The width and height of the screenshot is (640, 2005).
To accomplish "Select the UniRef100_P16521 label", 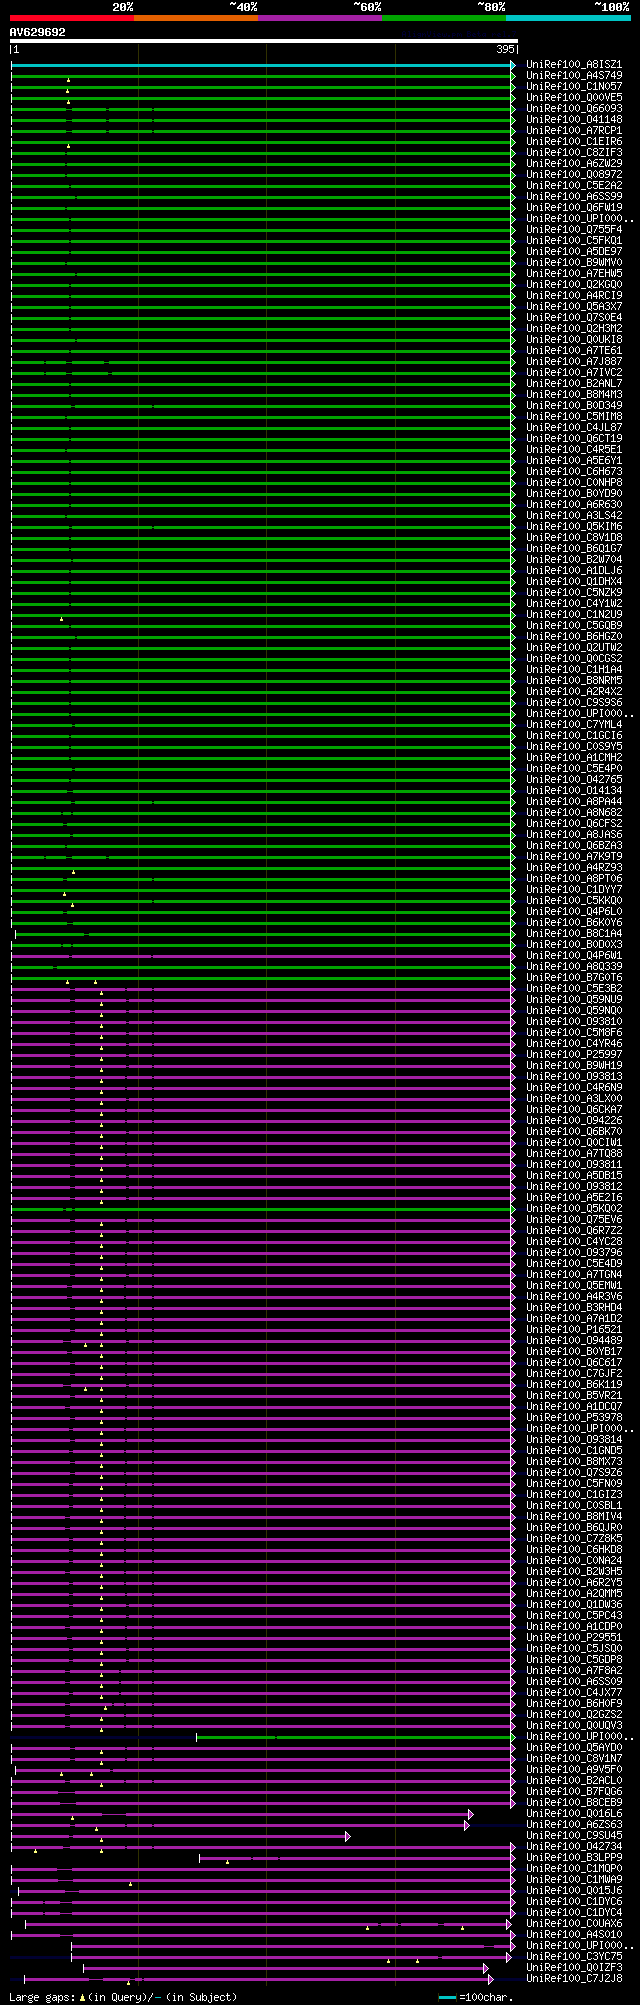I will tap(574, 1330).
